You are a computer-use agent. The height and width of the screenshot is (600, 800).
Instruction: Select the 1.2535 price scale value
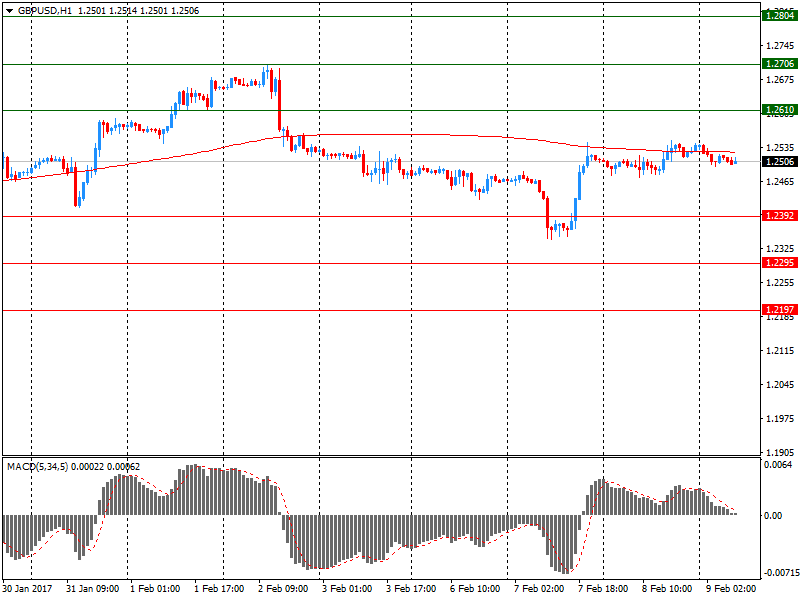[x=780, y=147]
